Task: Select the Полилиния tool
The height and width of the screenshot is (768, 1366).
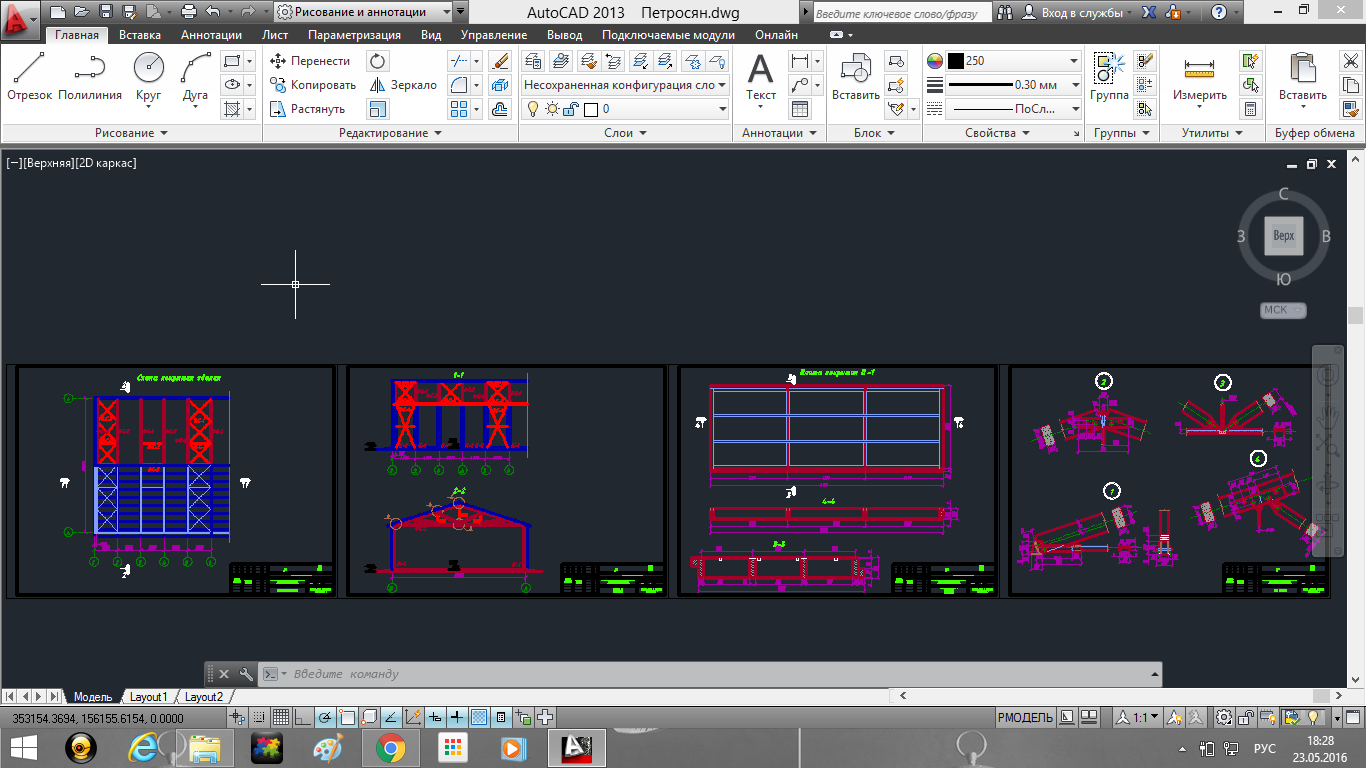Action: [90, 77]
